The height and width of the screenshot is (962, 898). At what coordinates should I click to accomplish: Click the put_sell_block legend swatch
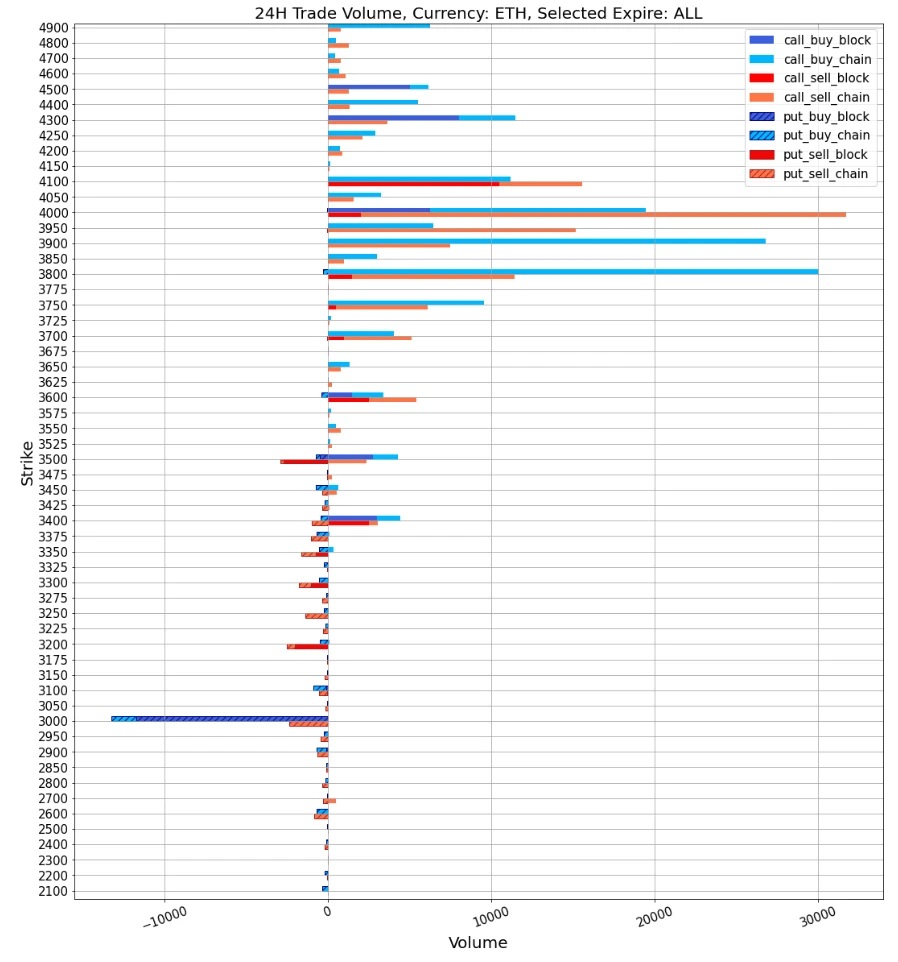(762, 154)
